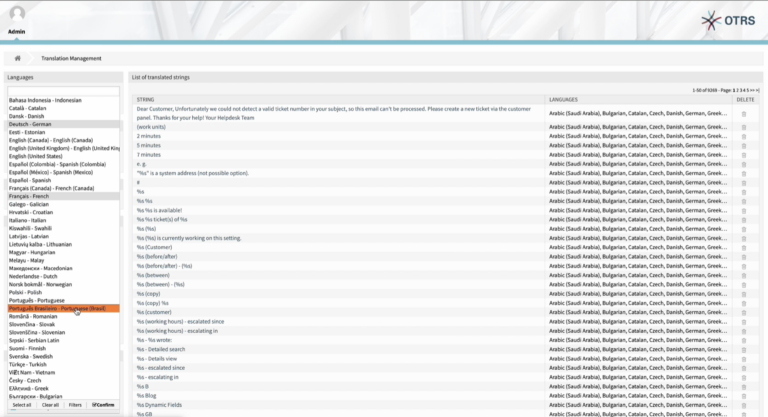
Task: Click trash icon for '%s (between)' row
Action: coord(744,276)
